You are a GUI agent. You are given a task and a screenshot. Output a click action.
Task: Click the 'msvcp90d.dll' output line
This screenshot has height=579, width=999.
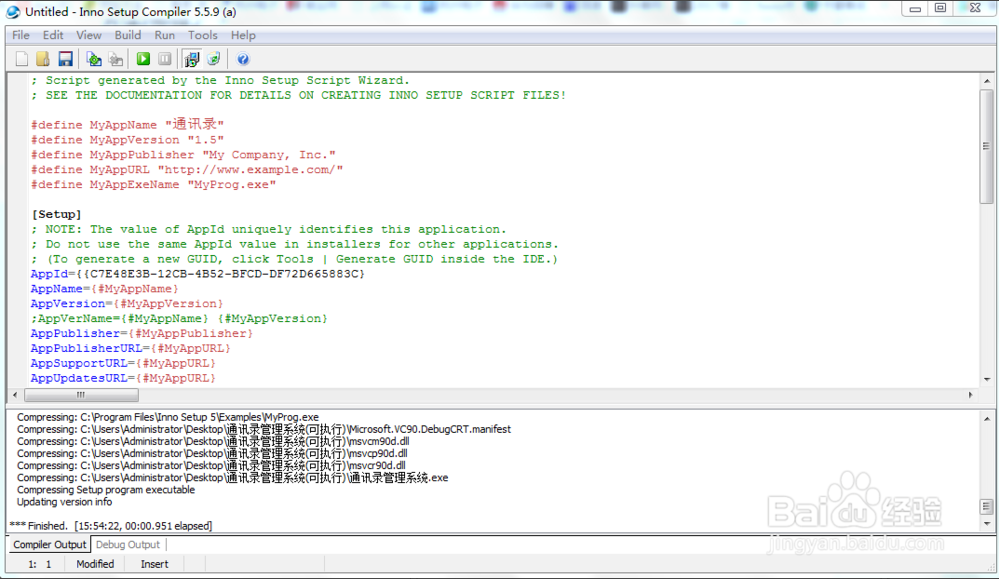(x=212, y=454)
